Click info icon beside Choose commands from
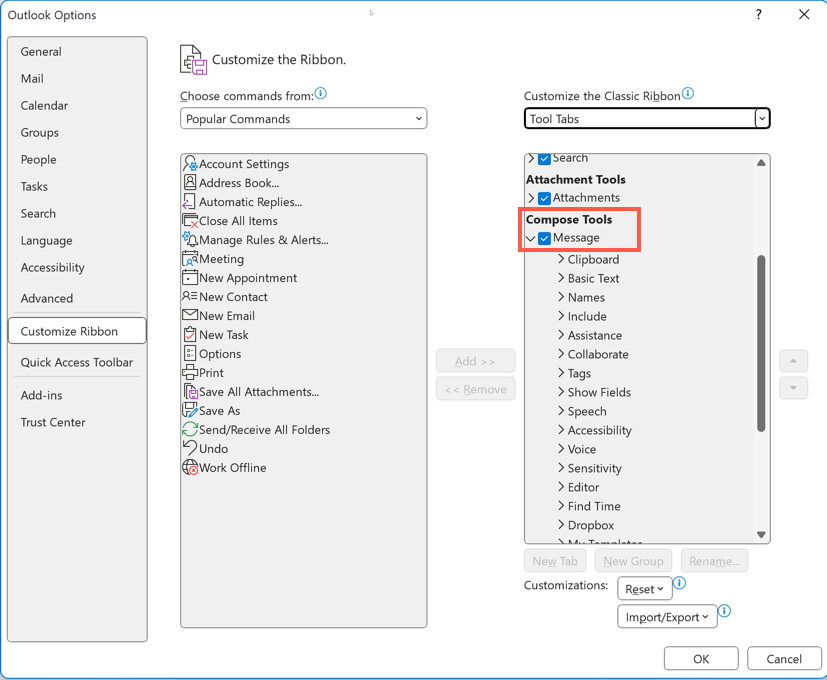827x680 pixels. (321, 94)
